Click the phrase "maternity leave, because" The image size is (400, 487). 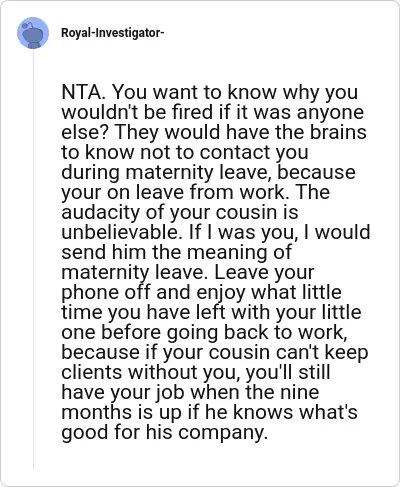pyautogui.click(x=241, y=172)
